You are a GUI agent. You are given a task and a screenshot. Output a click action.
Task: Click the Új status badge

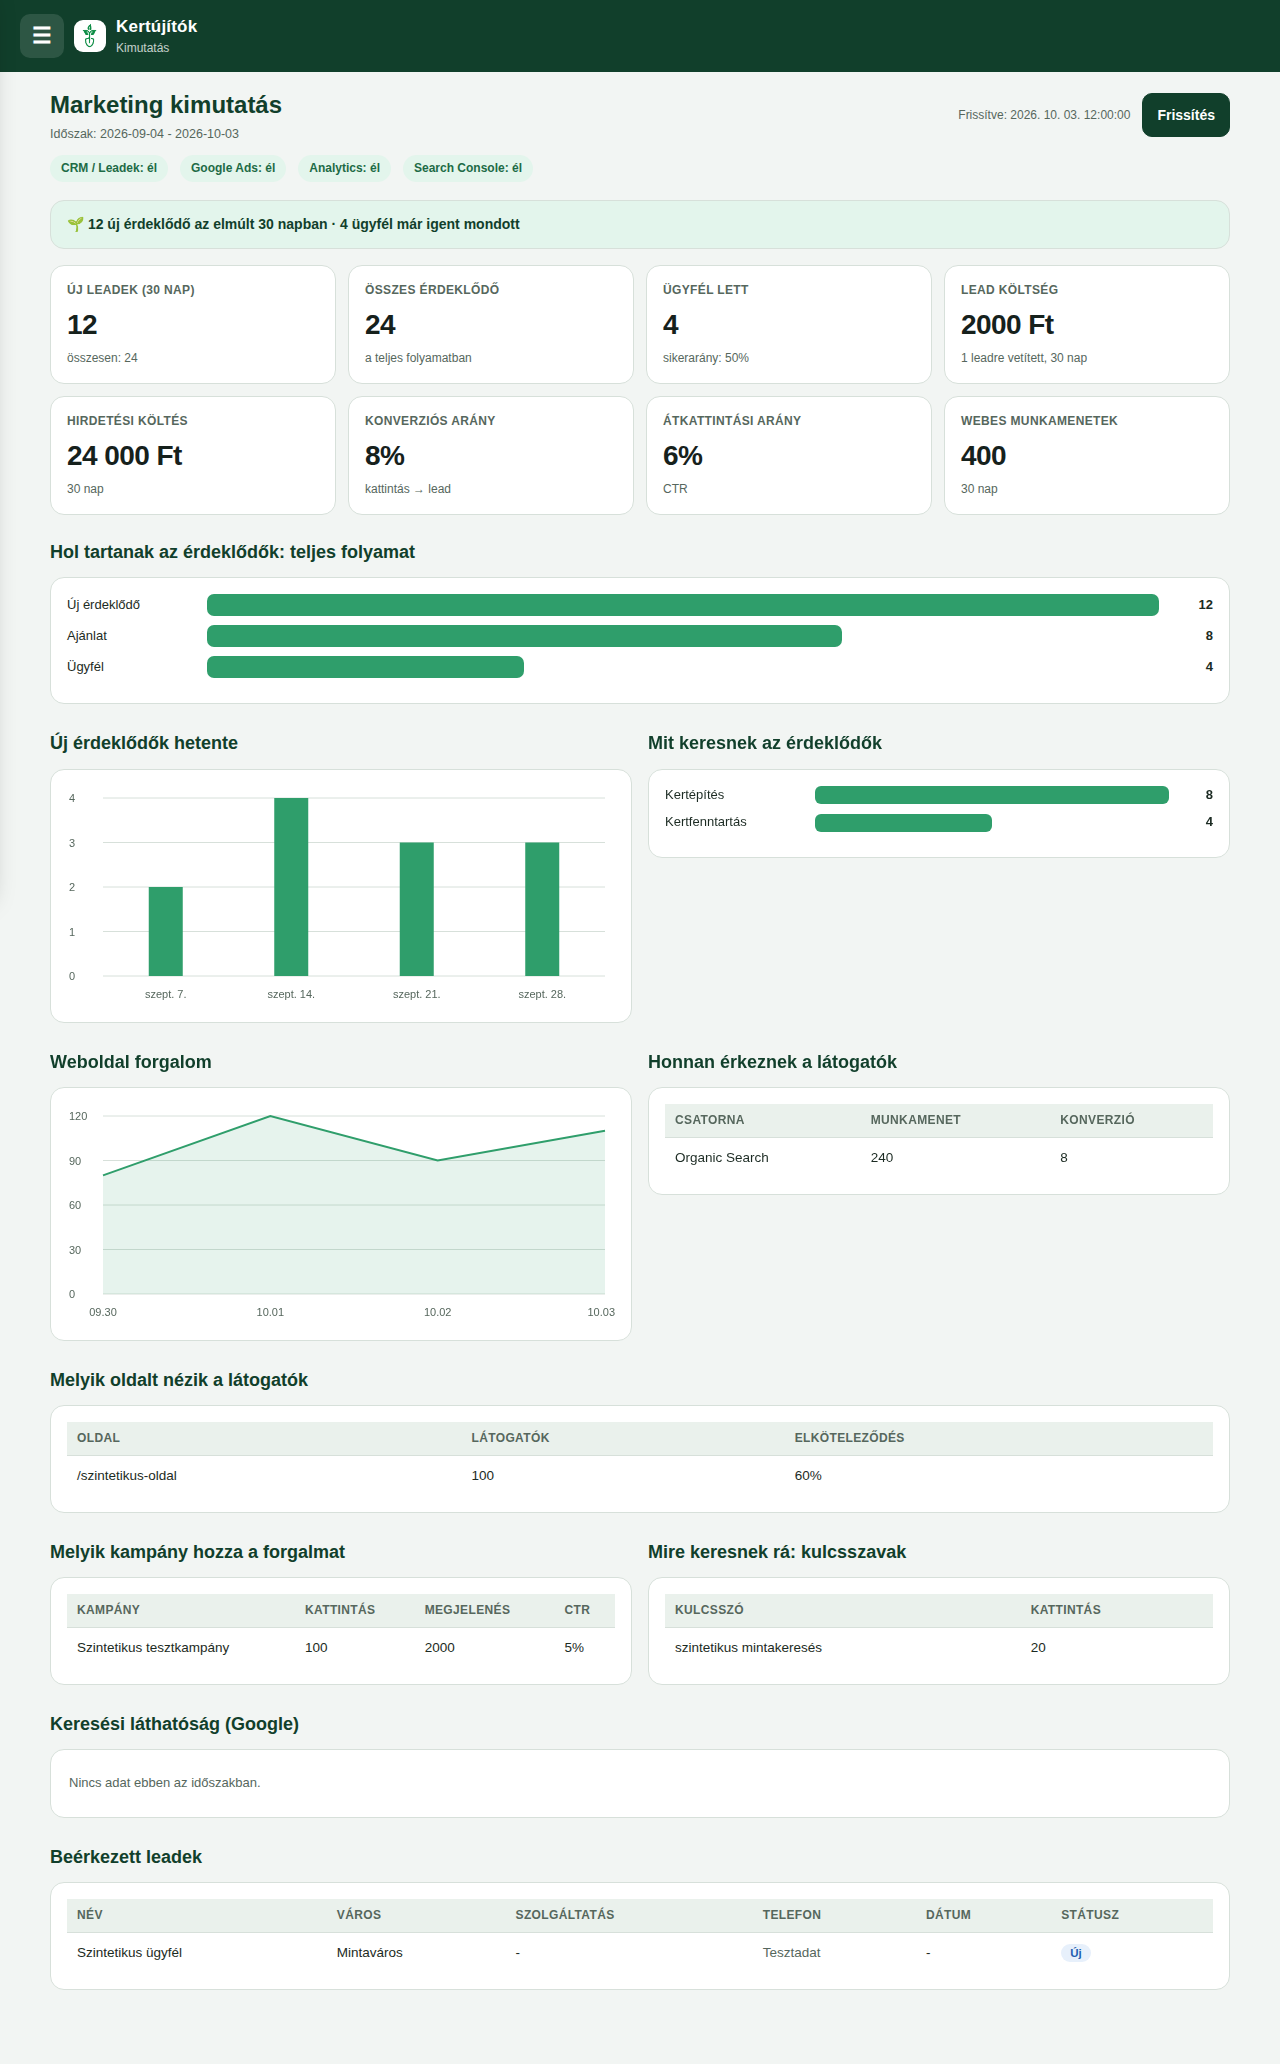[x=1075, y=1953]
